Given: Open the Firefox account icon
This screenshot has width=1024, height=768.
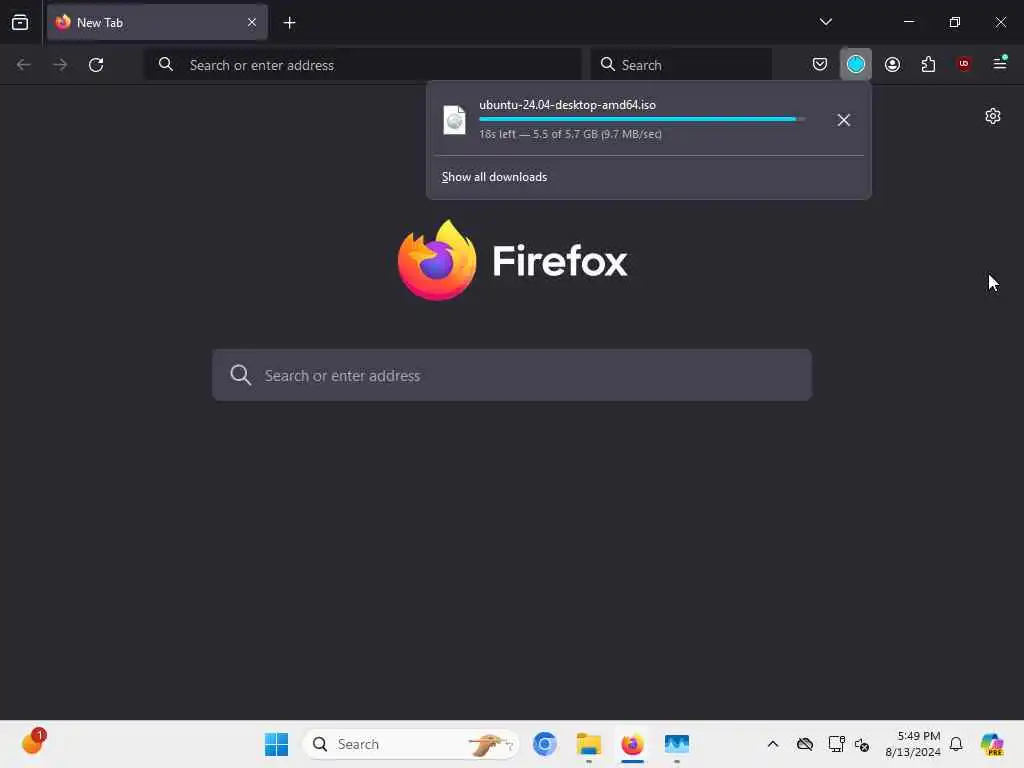Looking at the screenshot, I should [892, 64].
